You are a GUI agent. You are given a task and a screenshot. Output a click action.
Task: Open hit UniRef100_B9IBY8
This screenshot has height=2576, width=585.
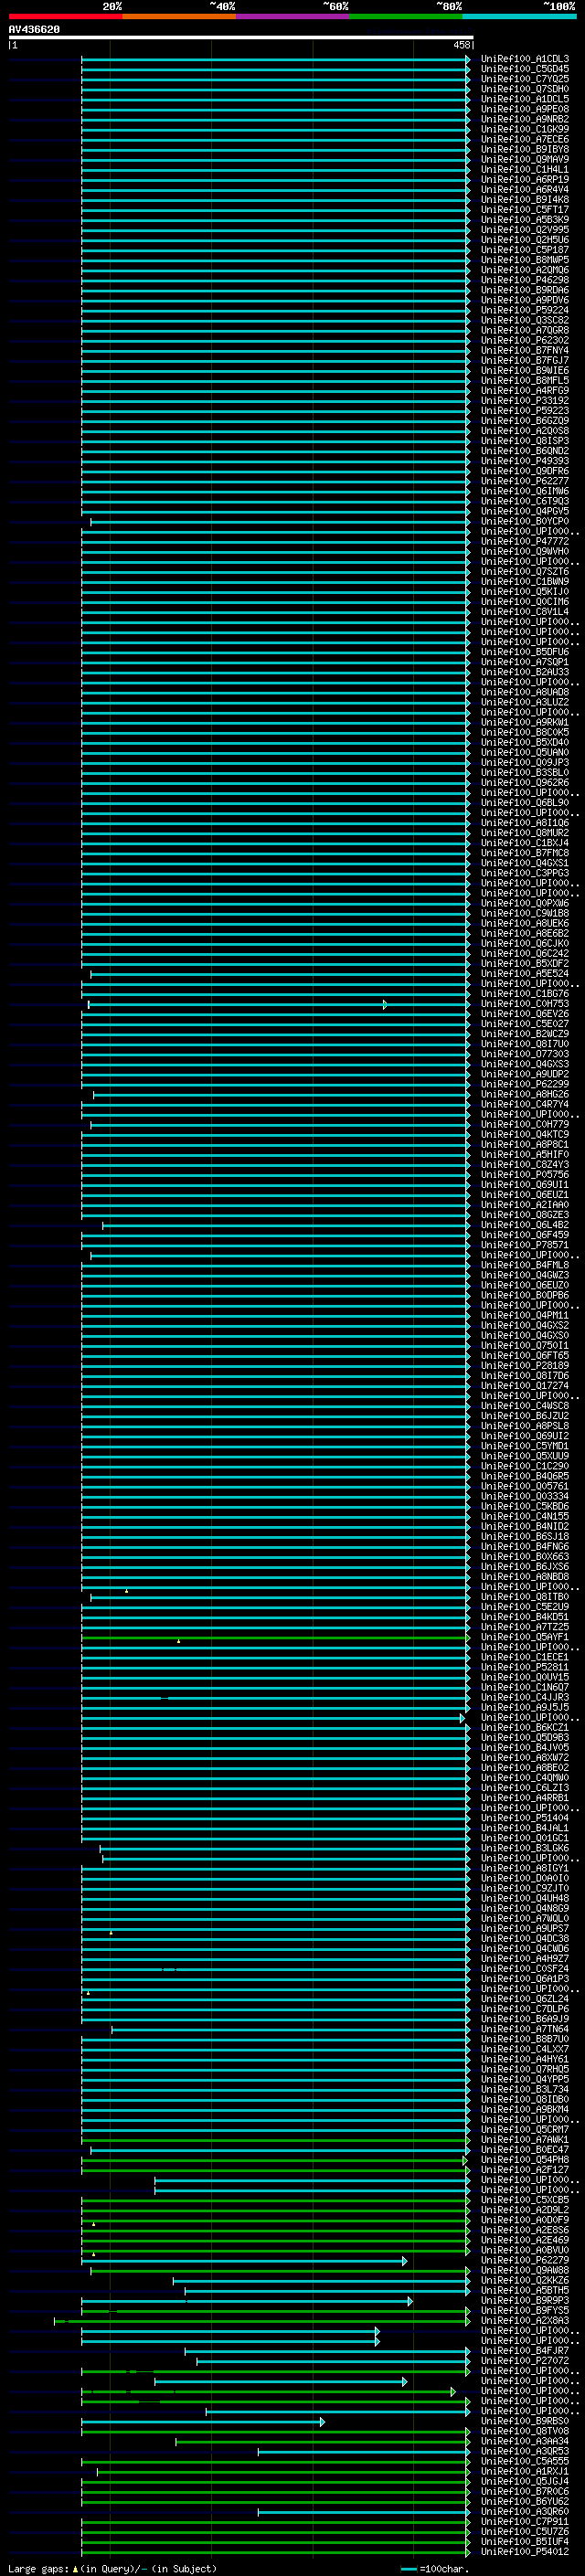(x=525, y=149)
